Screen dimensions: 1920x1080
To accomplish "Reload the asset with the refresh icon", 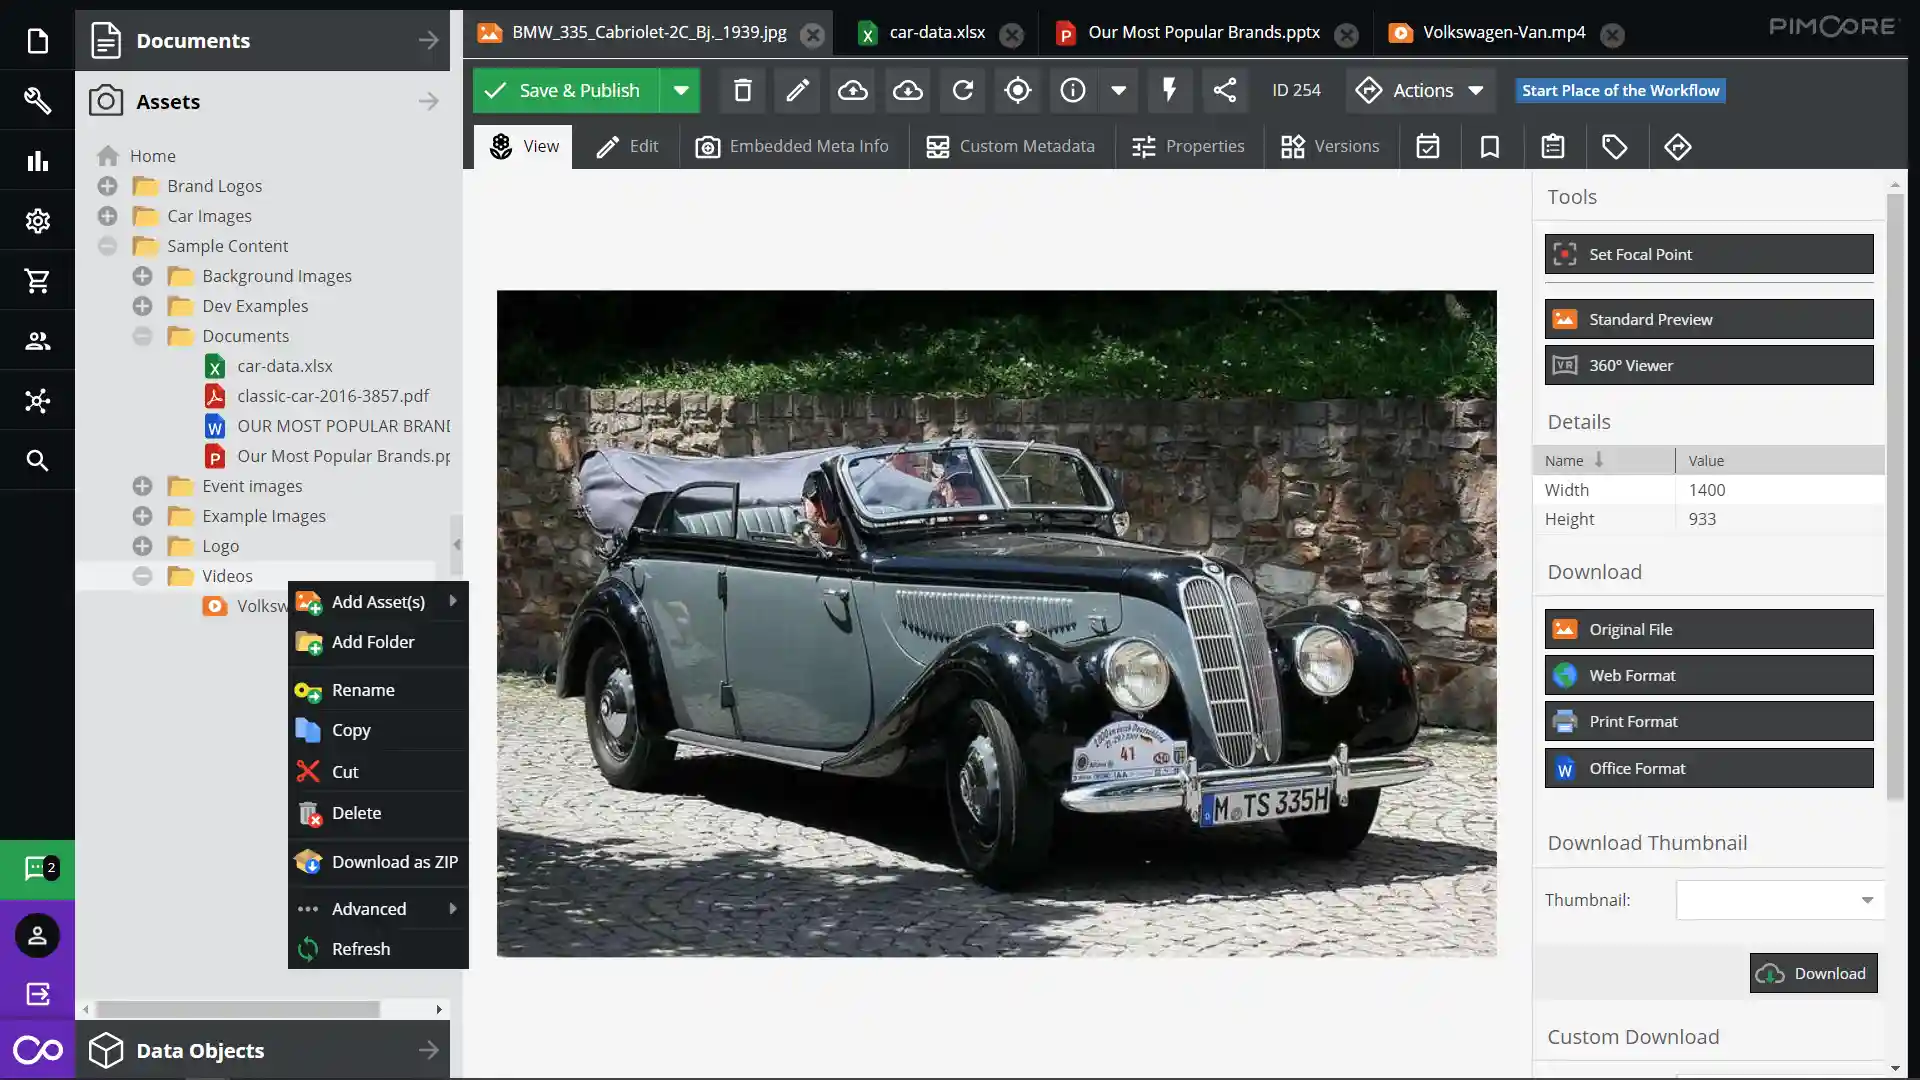I will pos(961,90).
